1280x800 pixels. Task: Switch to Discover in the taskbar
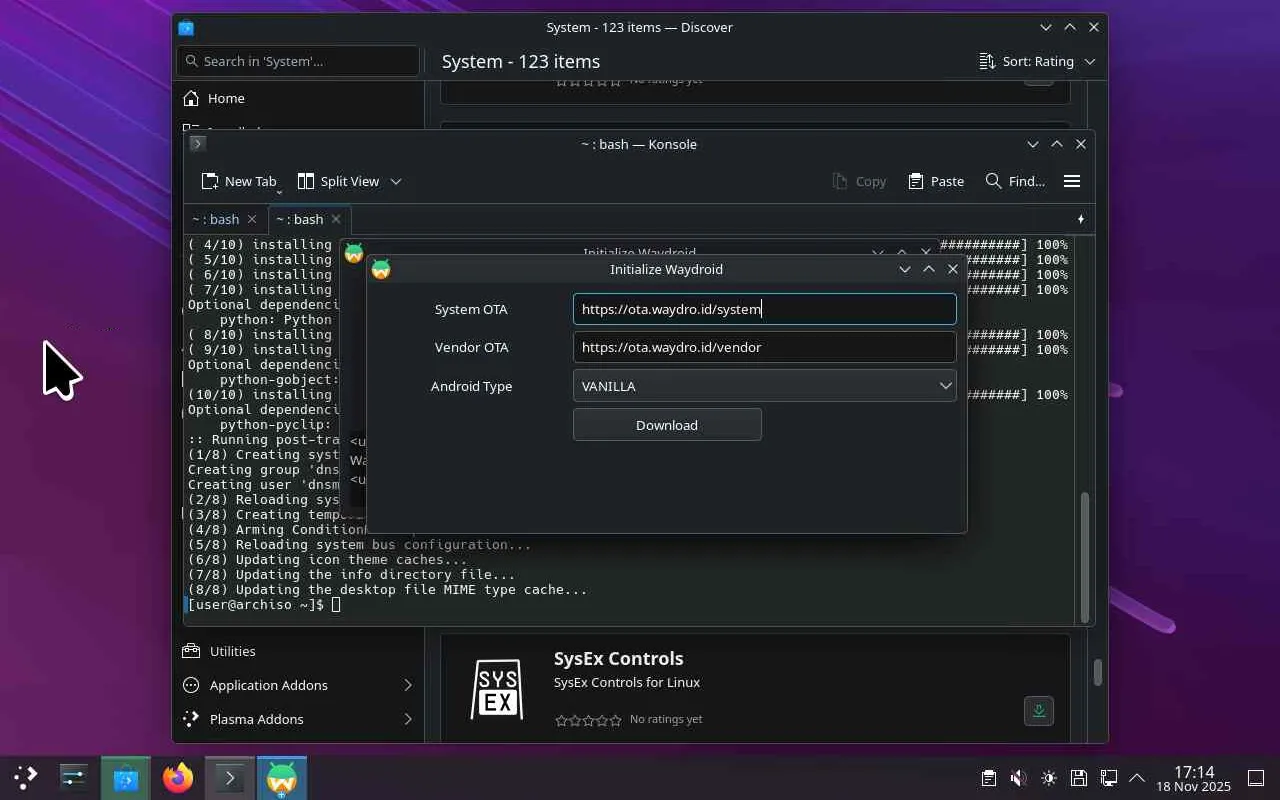[126, 778]
